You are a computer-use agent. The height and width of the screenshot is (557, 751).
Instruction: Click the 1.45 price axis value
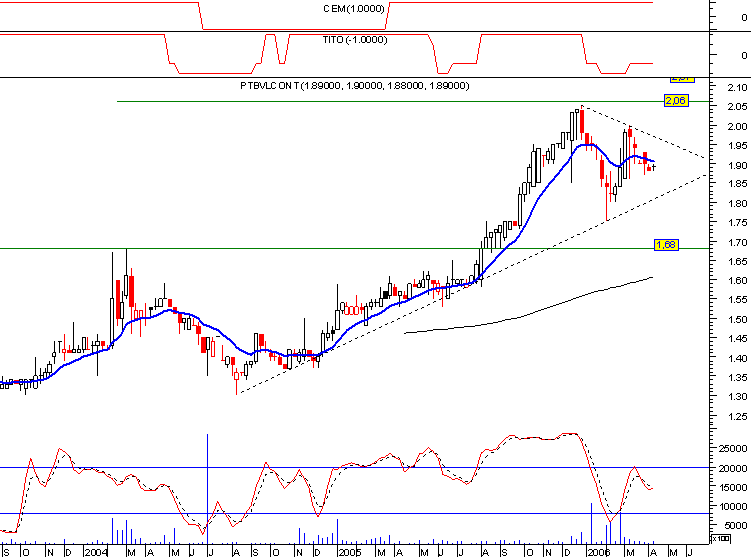pyautogui.click(x=737, y=339)
